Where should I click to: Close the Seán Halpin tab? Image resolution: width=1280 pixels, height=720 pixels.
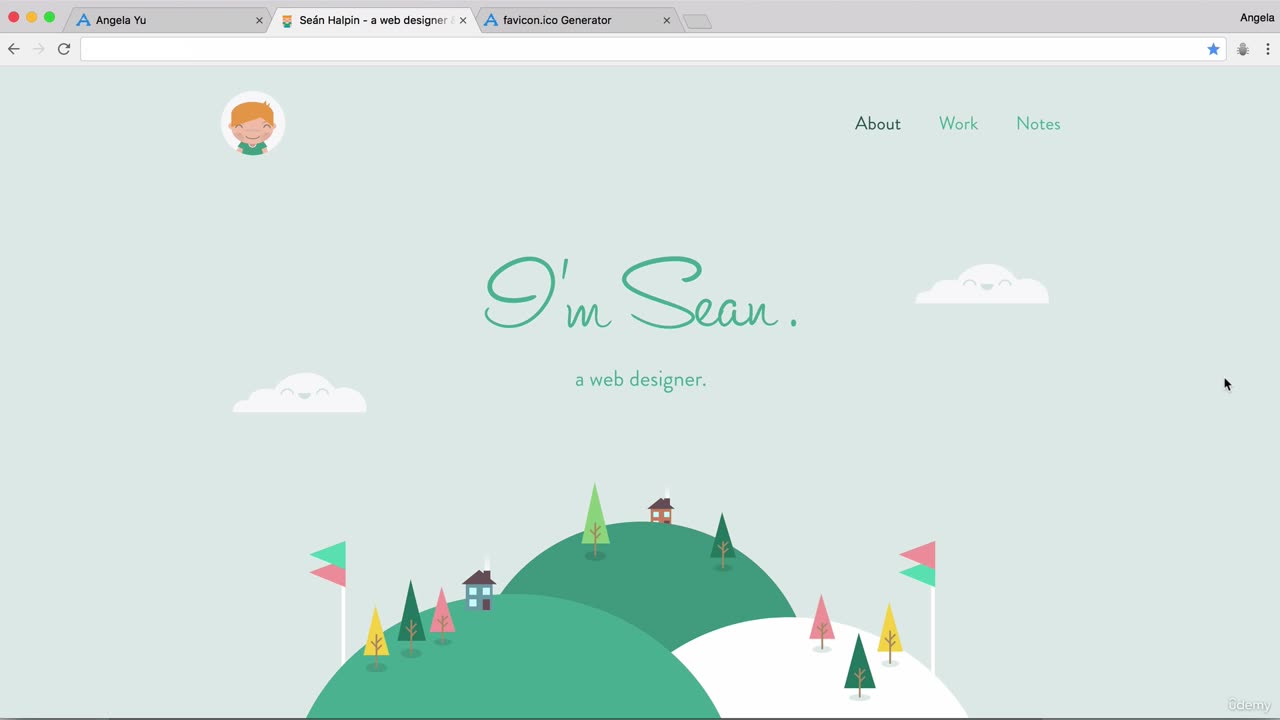pyautogui.click(x=463, y=20)
